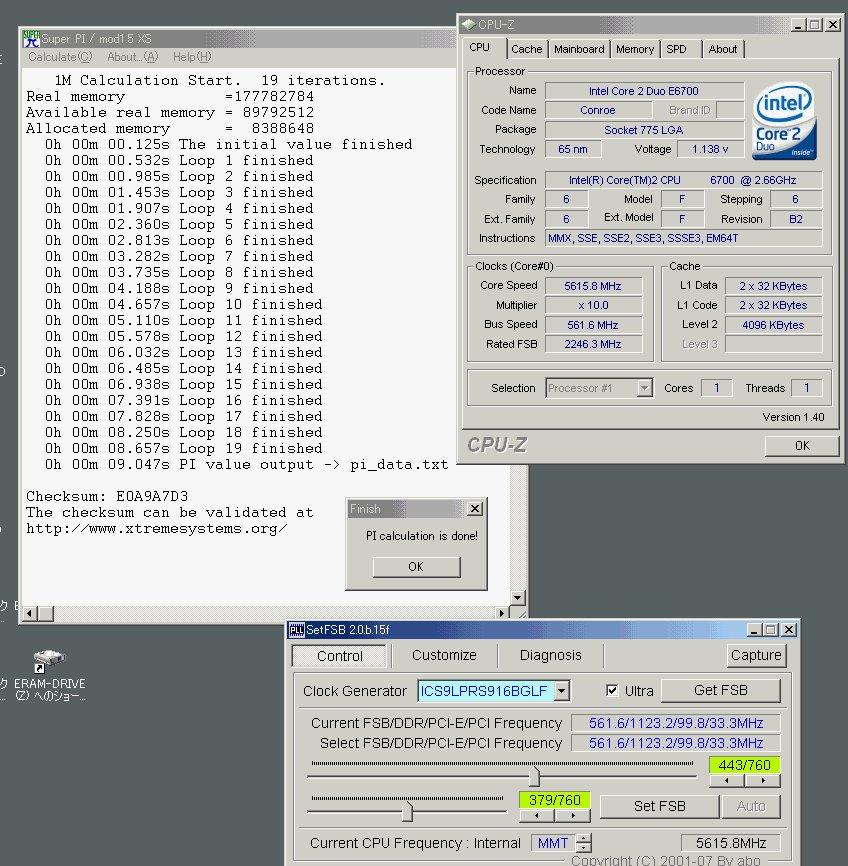Close the Finish dialog
The image size is (848, 866).
(475, 509)
